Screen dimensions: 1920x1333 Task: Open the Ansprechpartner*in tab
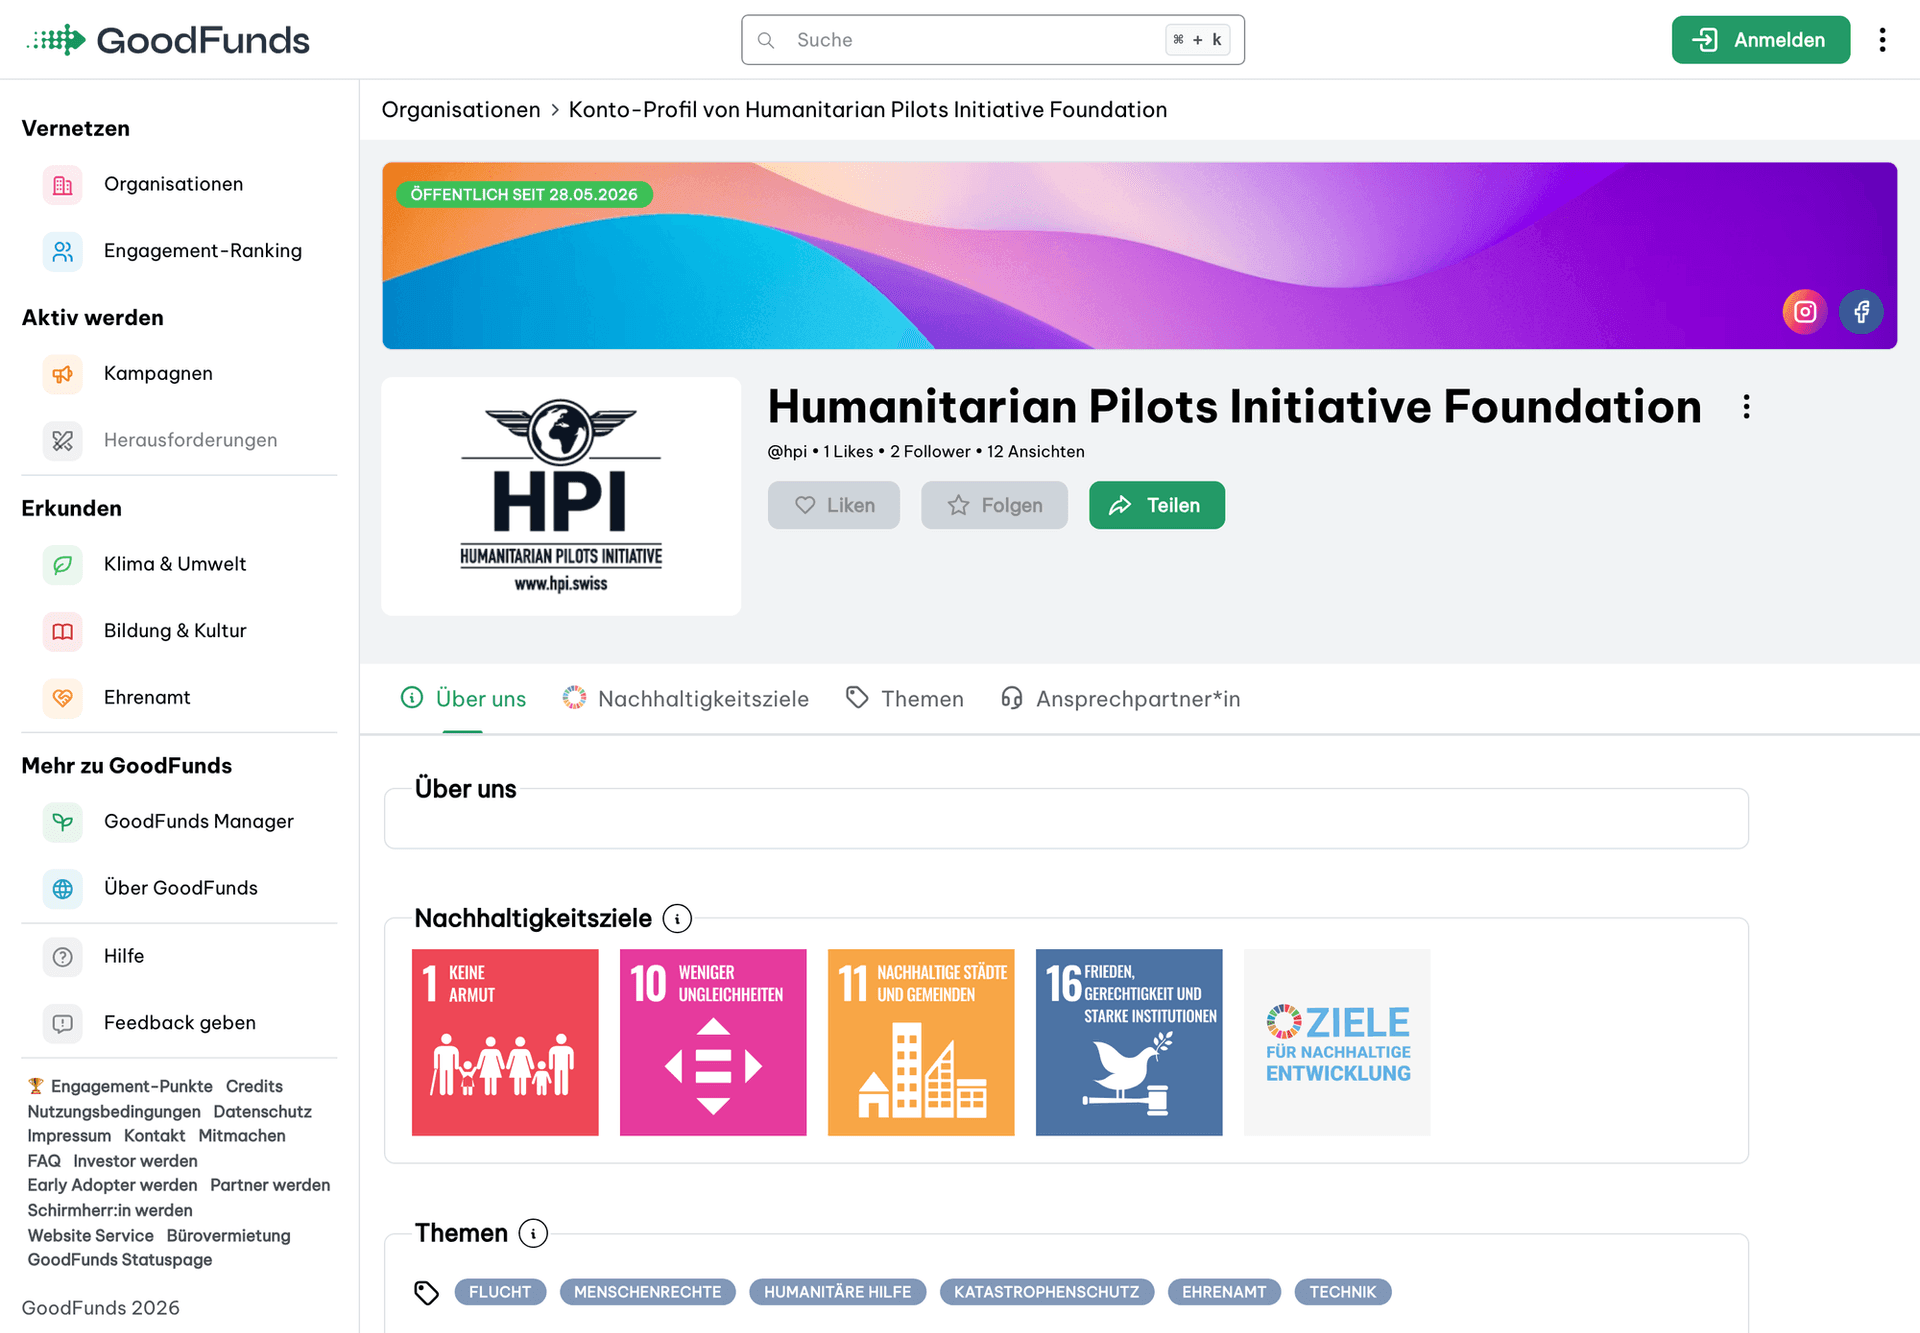1120,699
